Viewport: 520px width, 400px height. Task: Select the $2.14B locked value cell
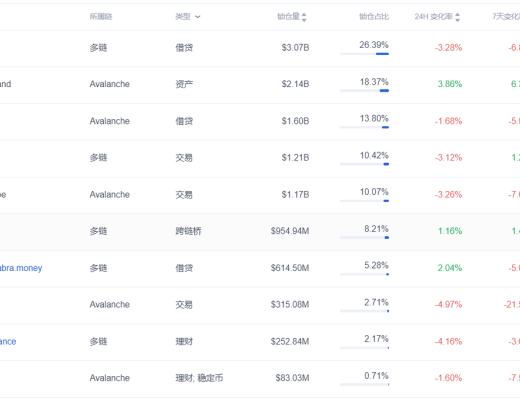pyautogui.click(x=295, y=84)
